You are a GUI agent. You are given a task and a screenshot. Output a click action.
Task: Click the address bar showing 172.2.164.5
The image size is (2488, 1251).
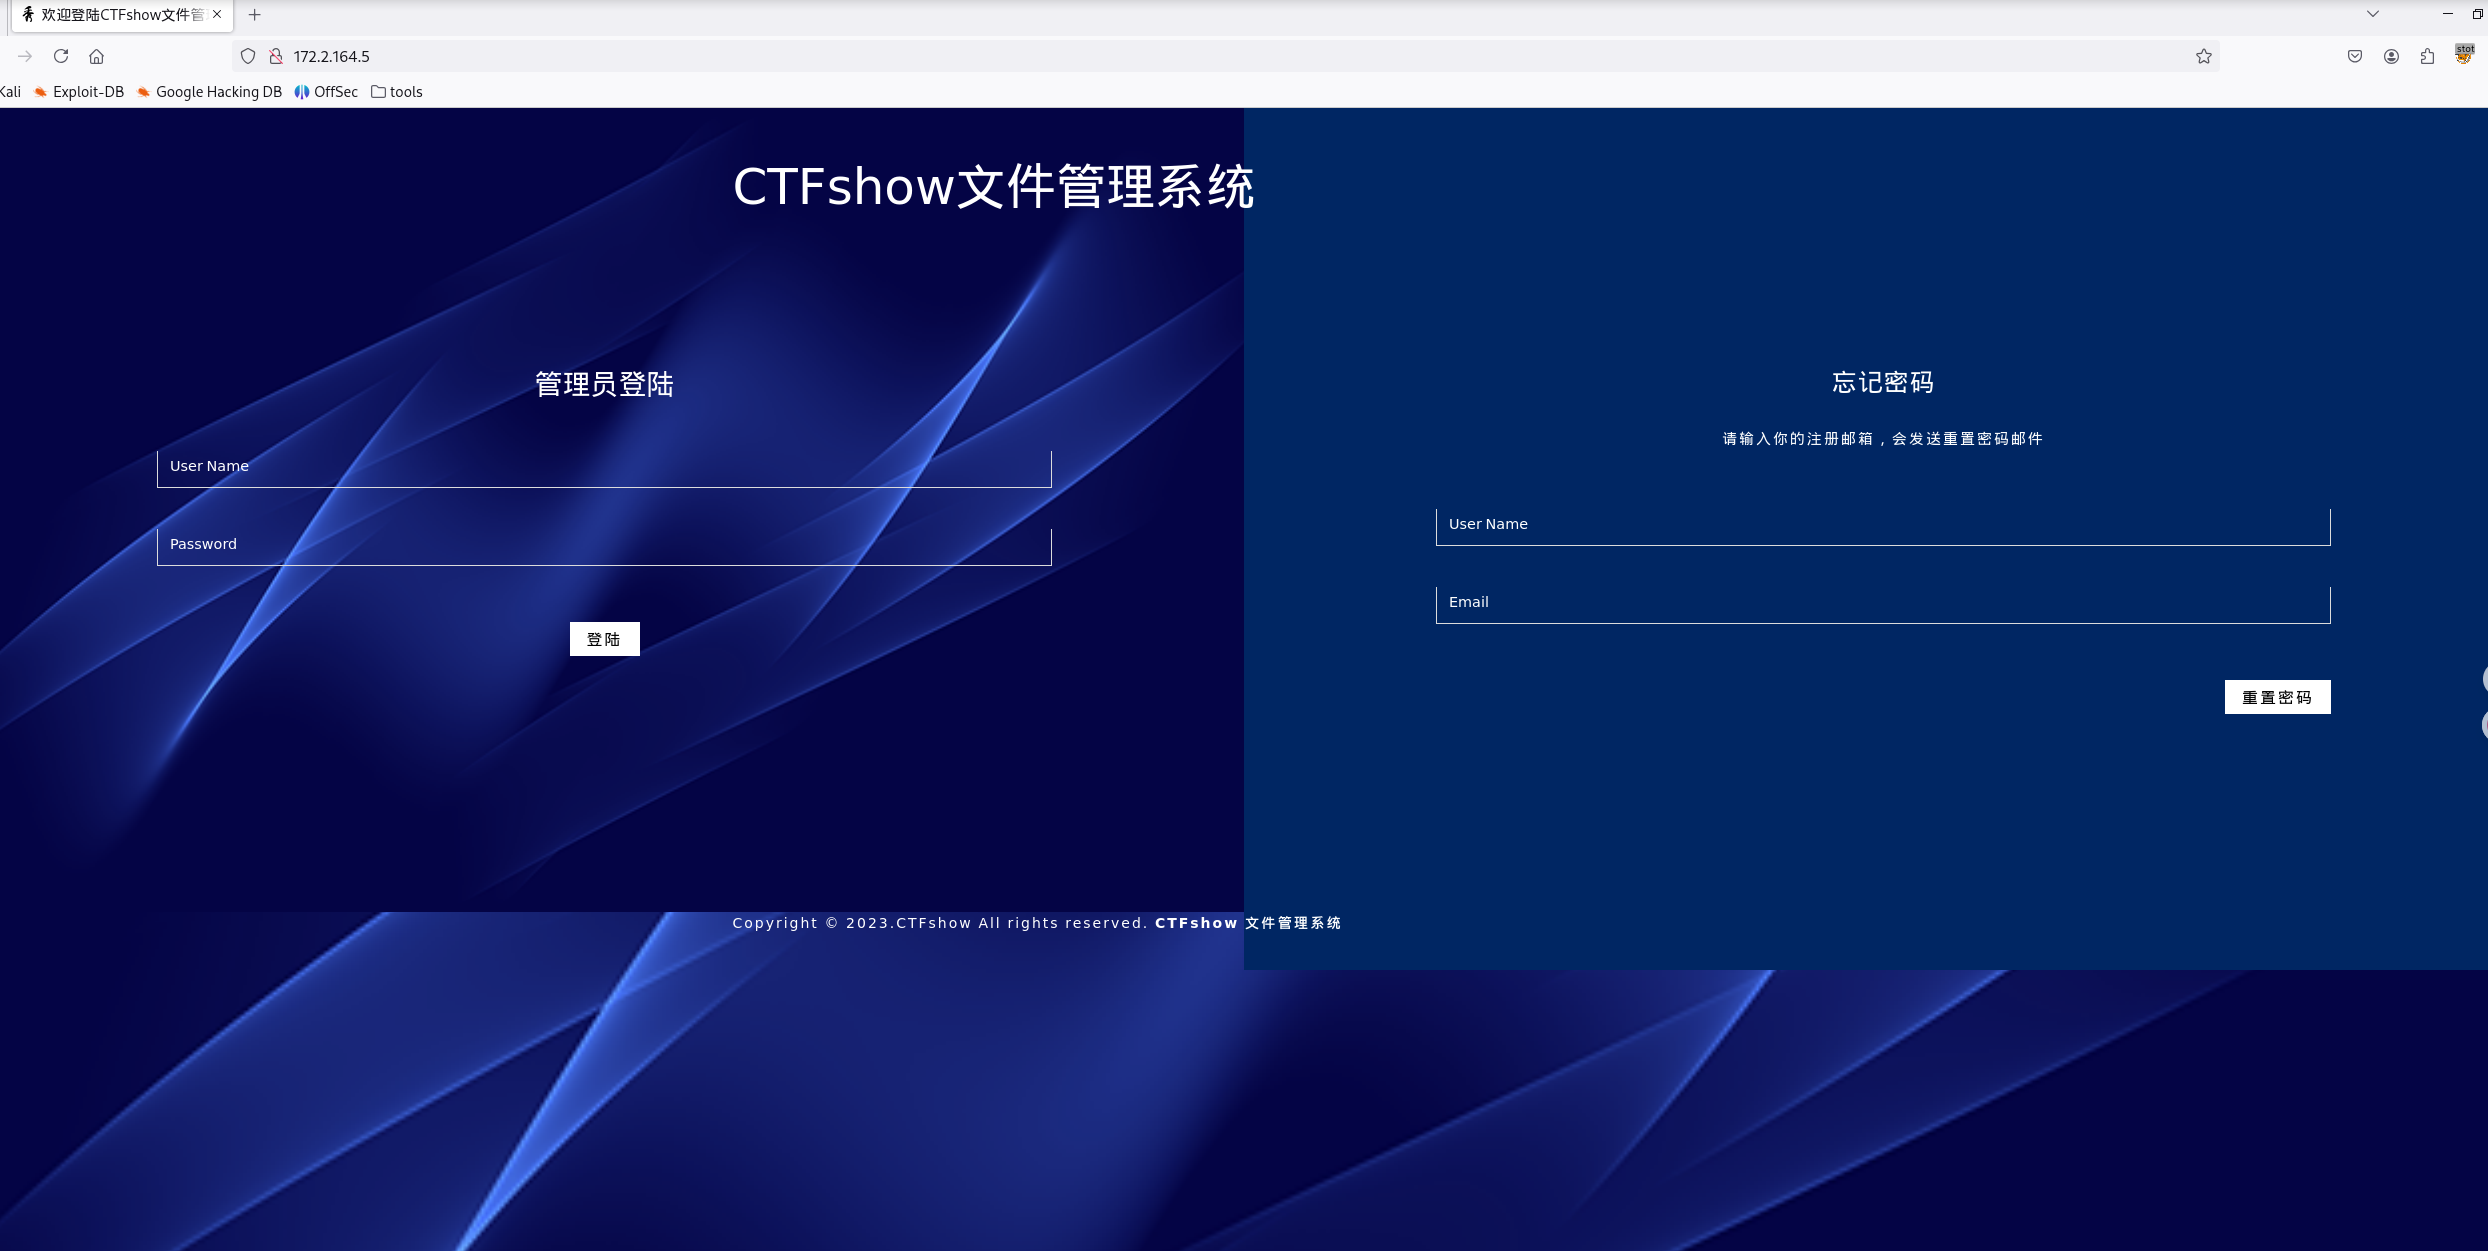[1200, 56]
